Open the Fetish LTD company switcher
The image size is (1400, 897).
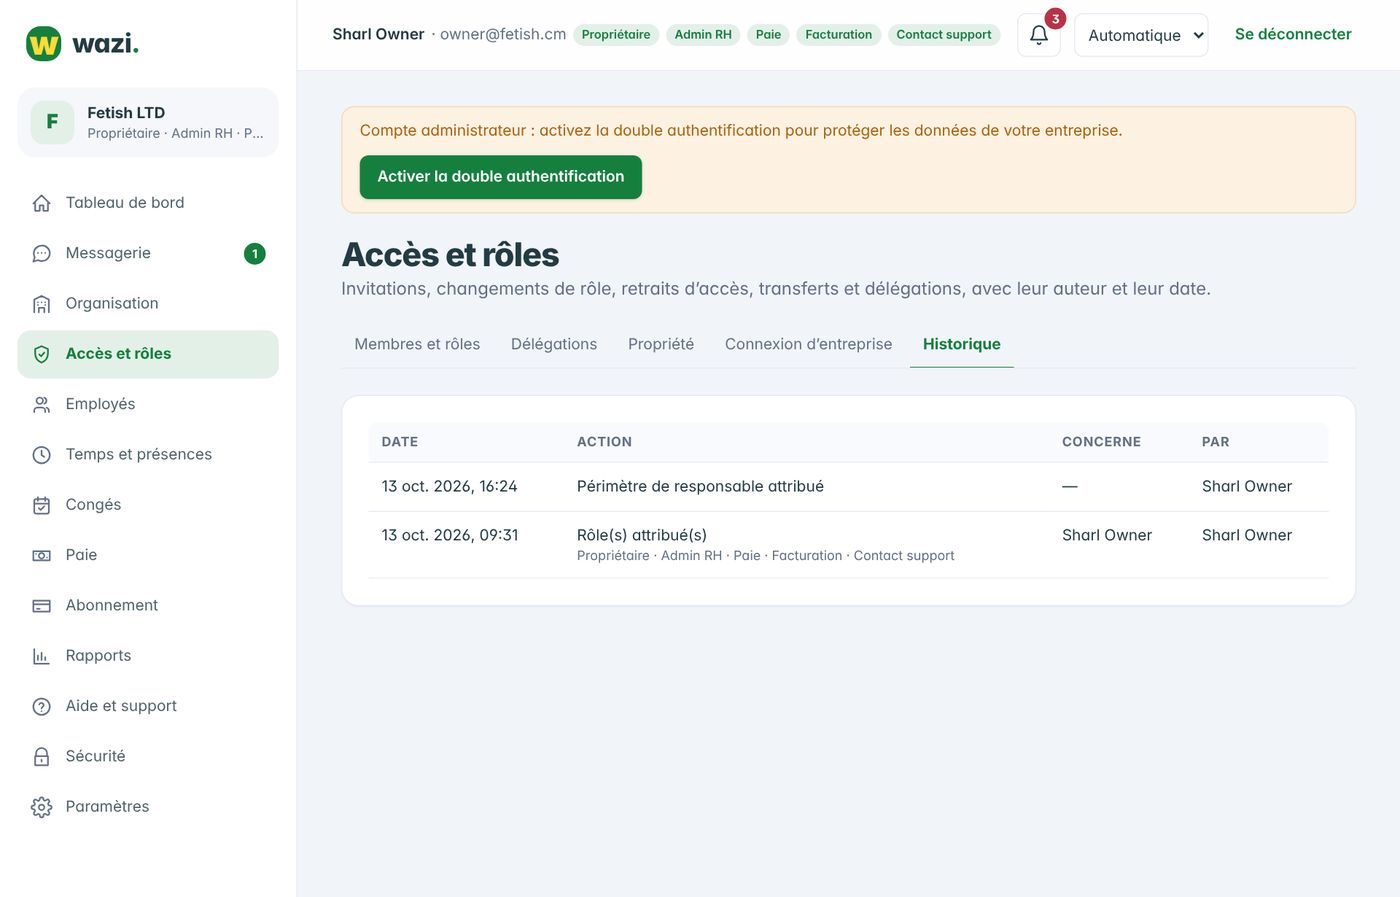pos(148,122)
